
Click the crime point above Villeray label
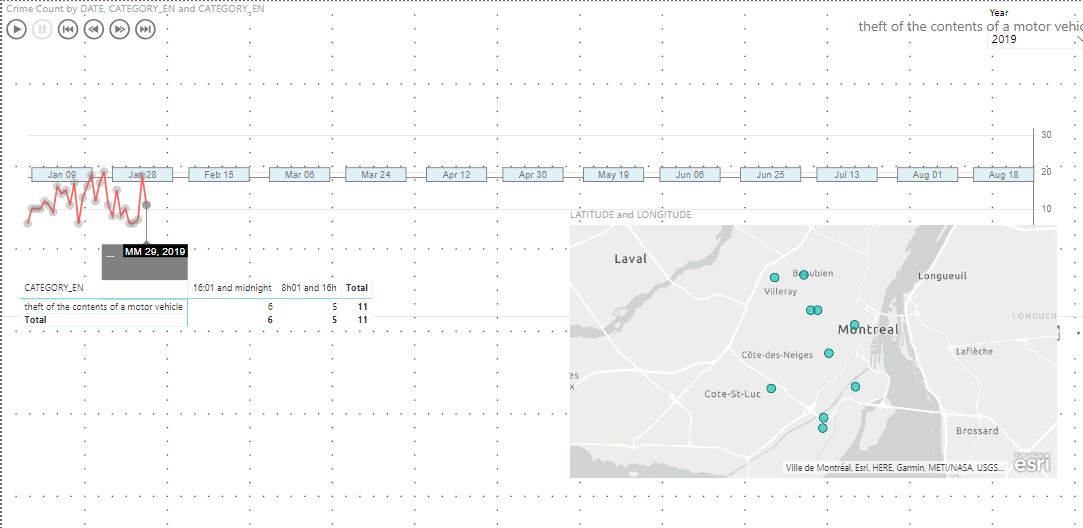click(774, 277)
